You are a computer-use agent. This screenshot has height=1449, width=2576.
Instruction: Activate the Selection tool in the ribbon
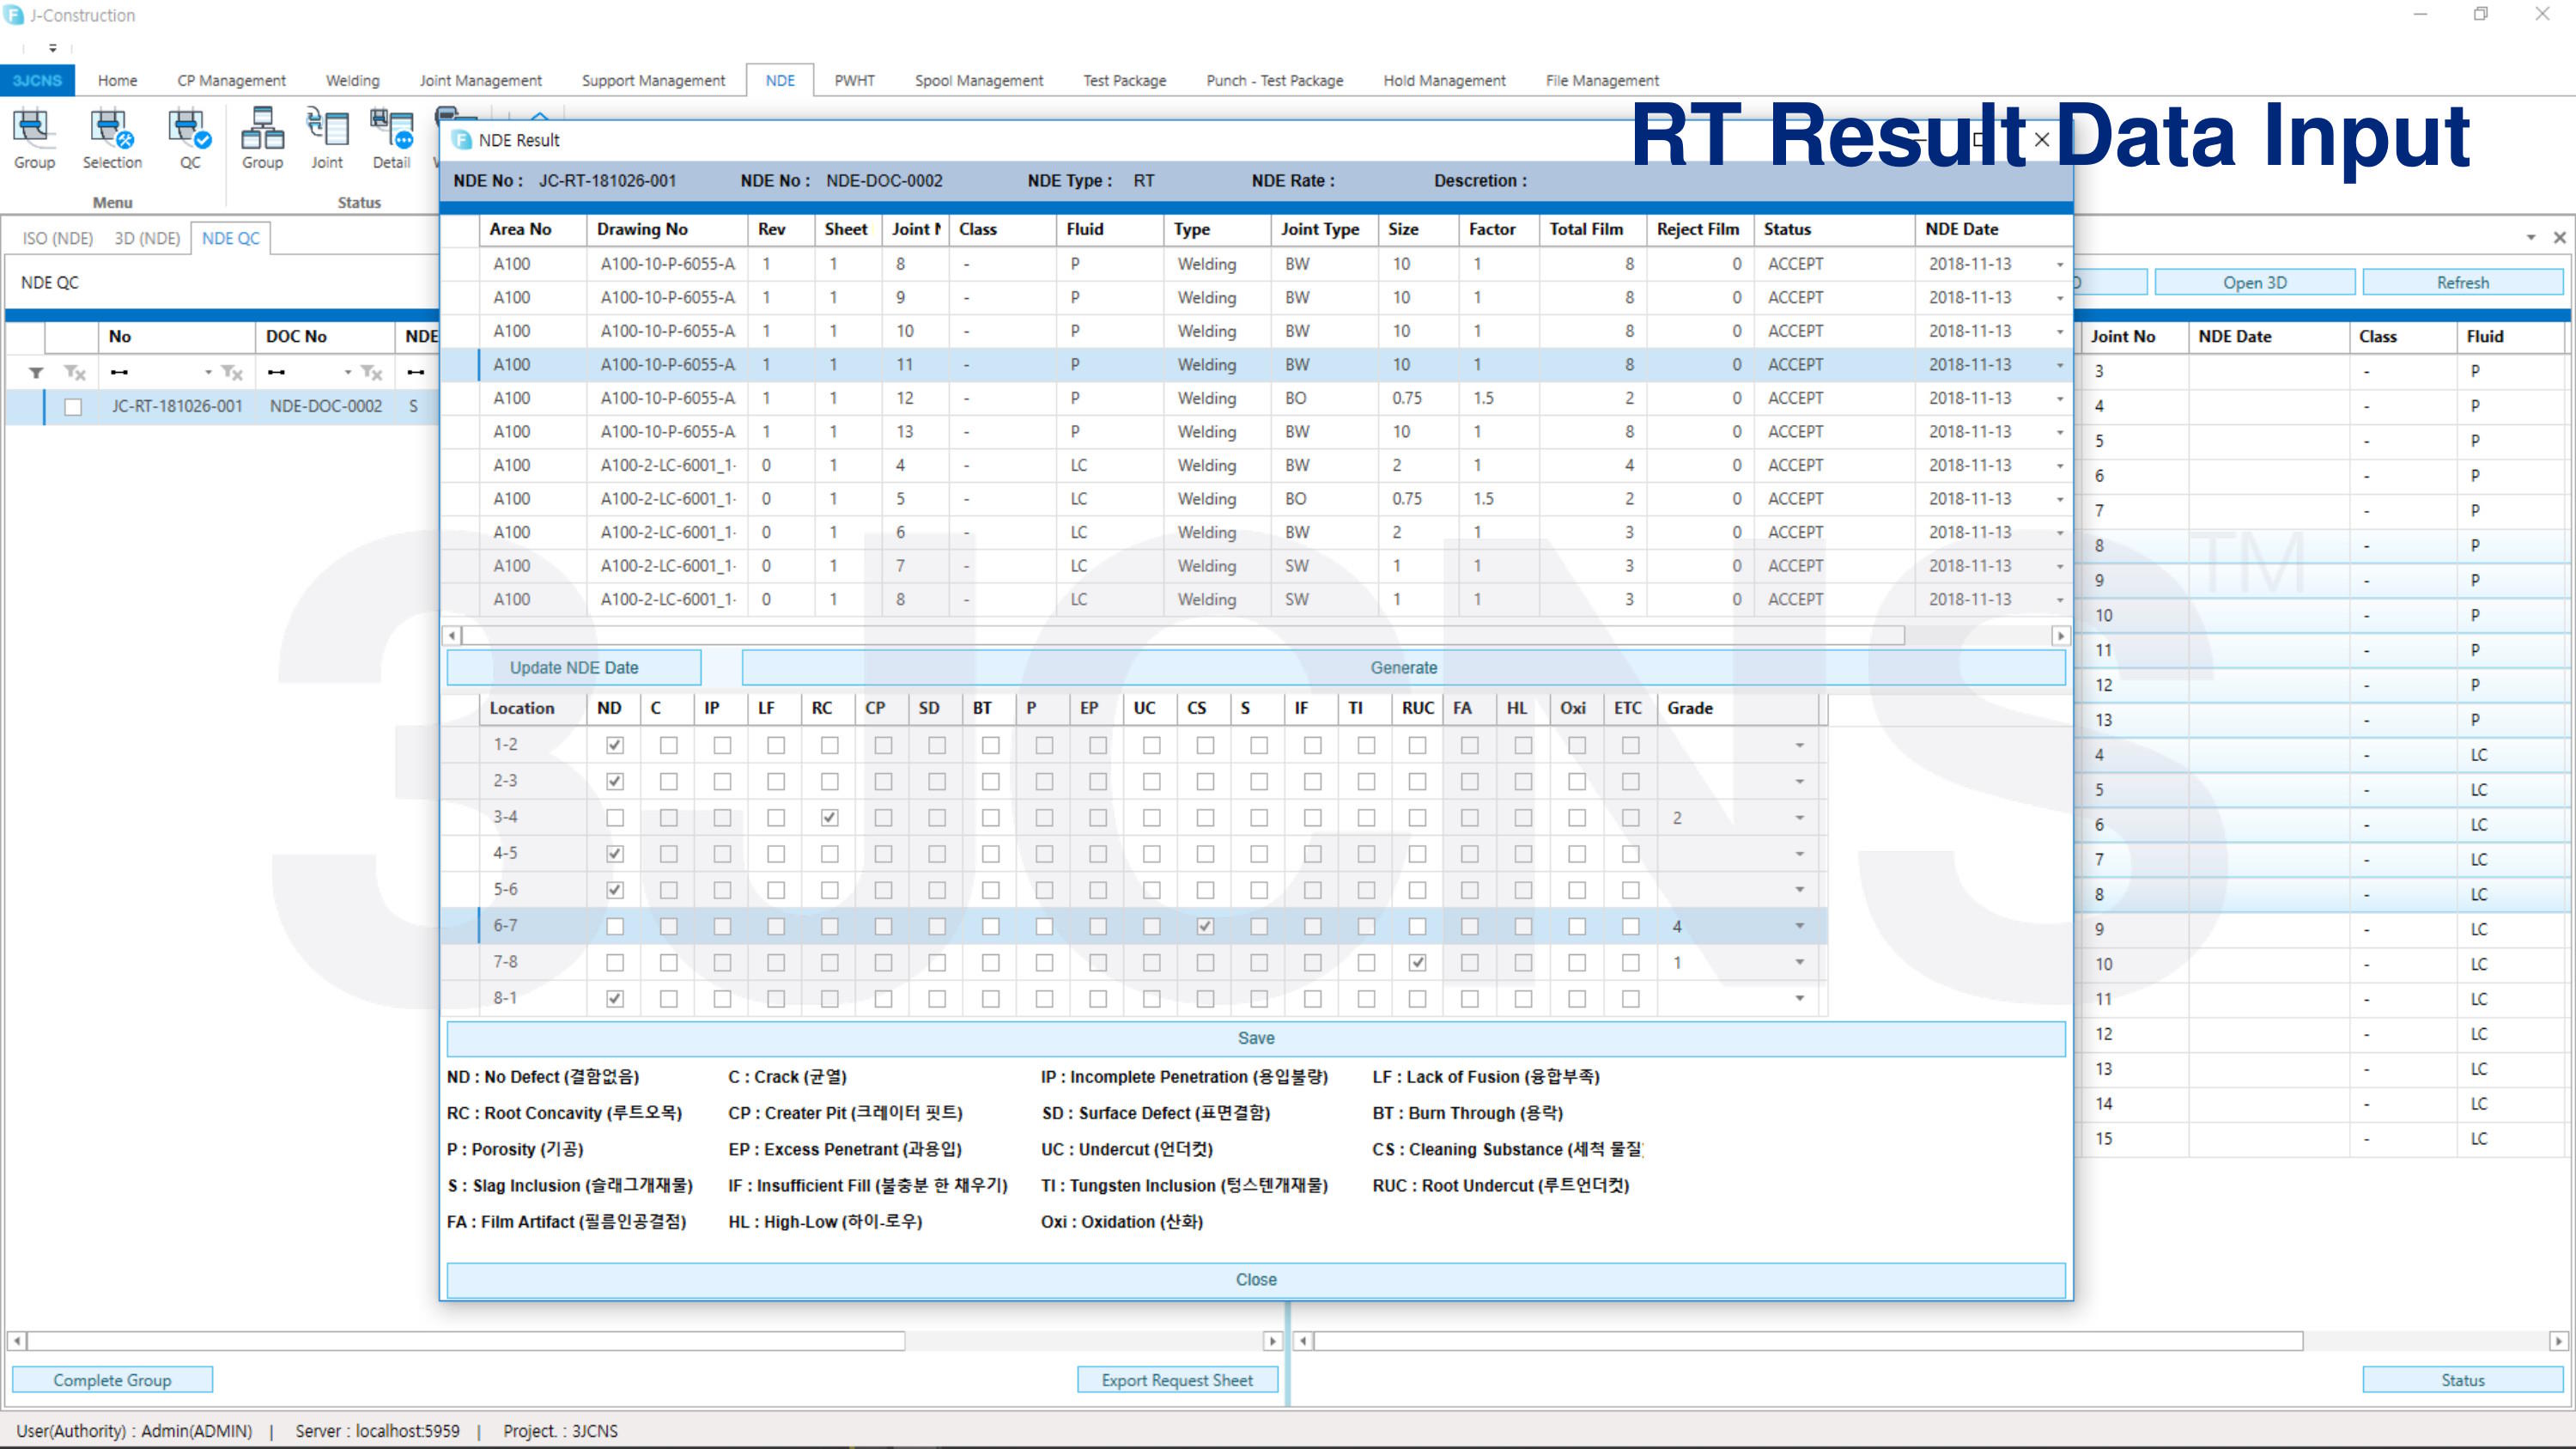click(112, 138)
